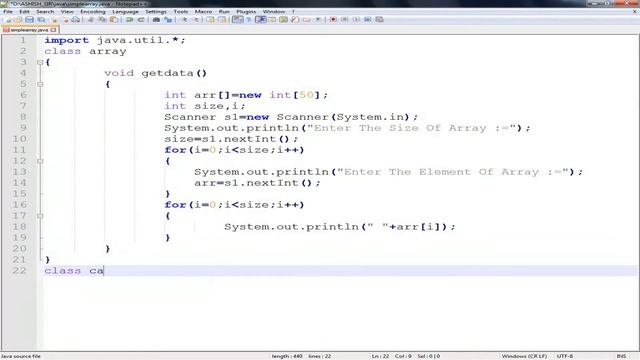Image resolution: width=640 pixels, height=360 pixels.
Task: Toggle file monitoring (tail) icon
Action: [319, 20]
